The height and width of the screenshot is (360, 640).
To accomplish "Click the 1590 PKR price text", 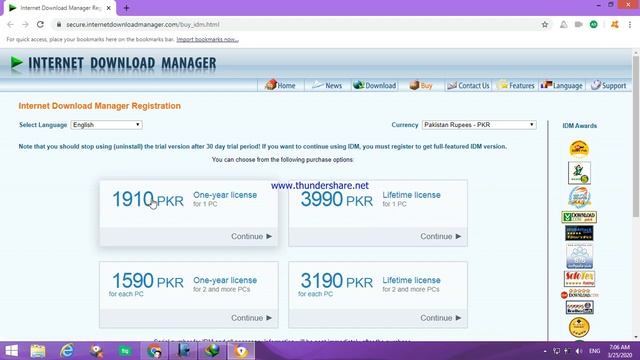I will [148, 281].
